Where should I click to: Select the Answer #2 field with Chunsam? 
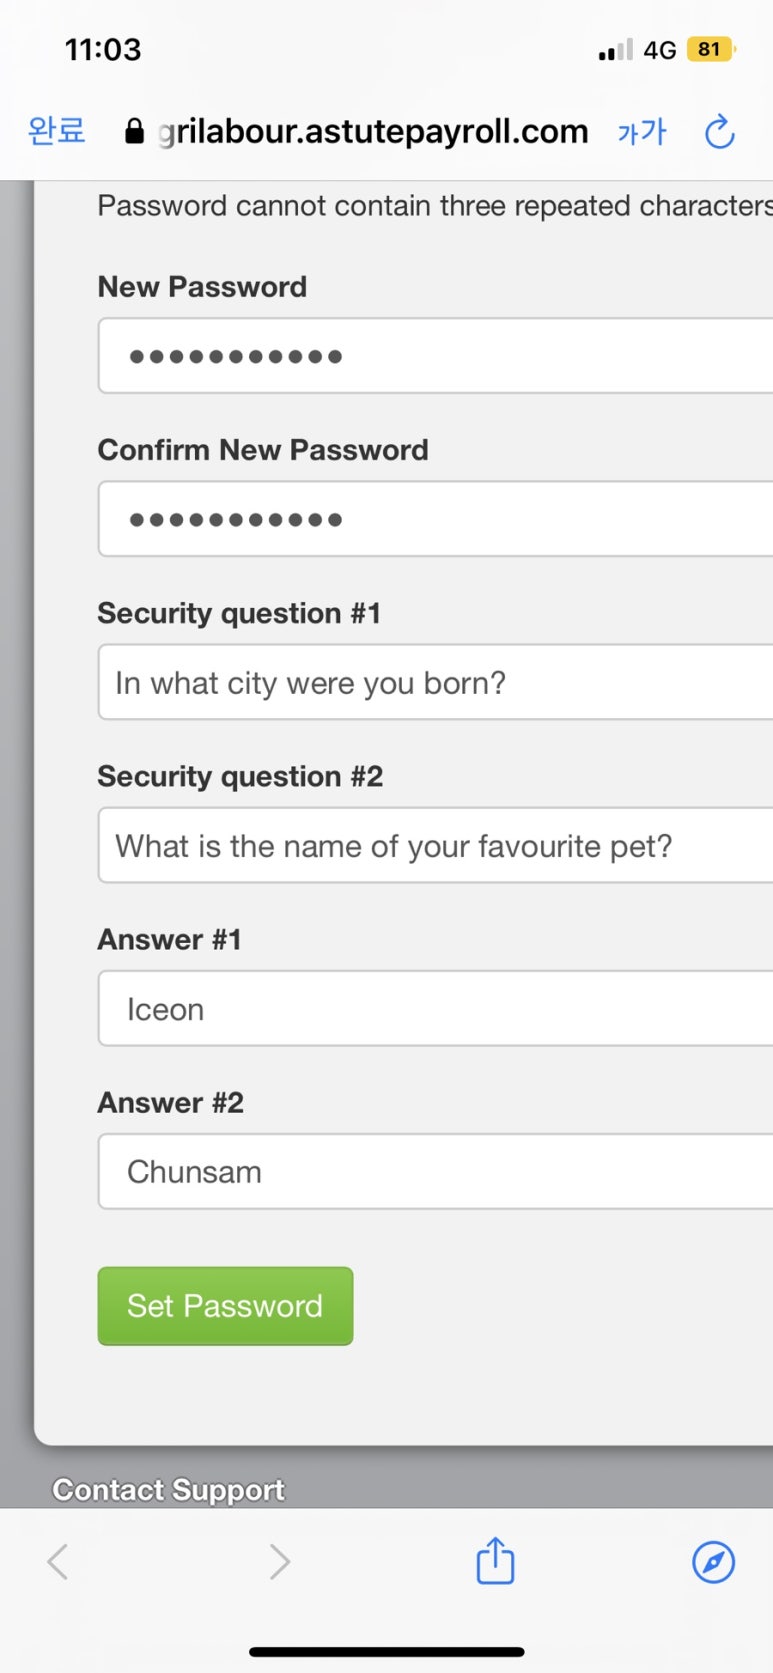click(436, 1171)
